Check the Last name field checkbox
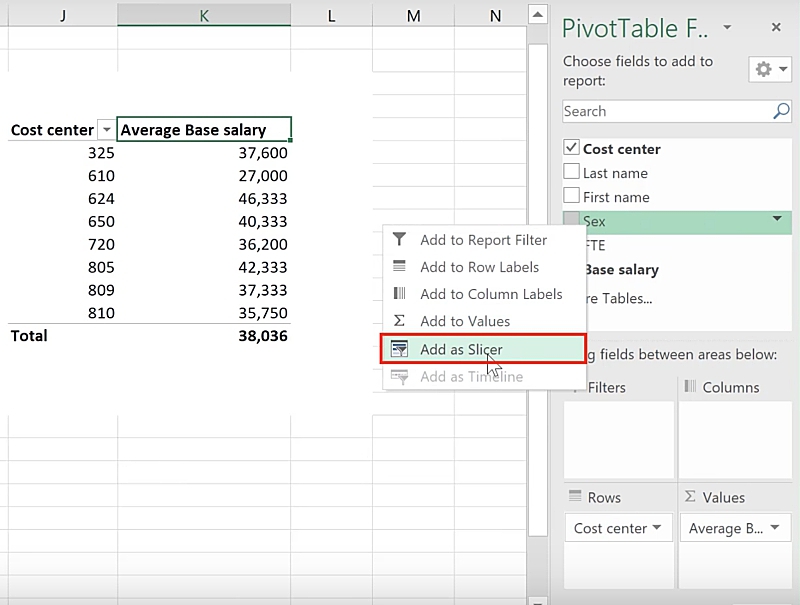The image size is (800, 605). 572,173
